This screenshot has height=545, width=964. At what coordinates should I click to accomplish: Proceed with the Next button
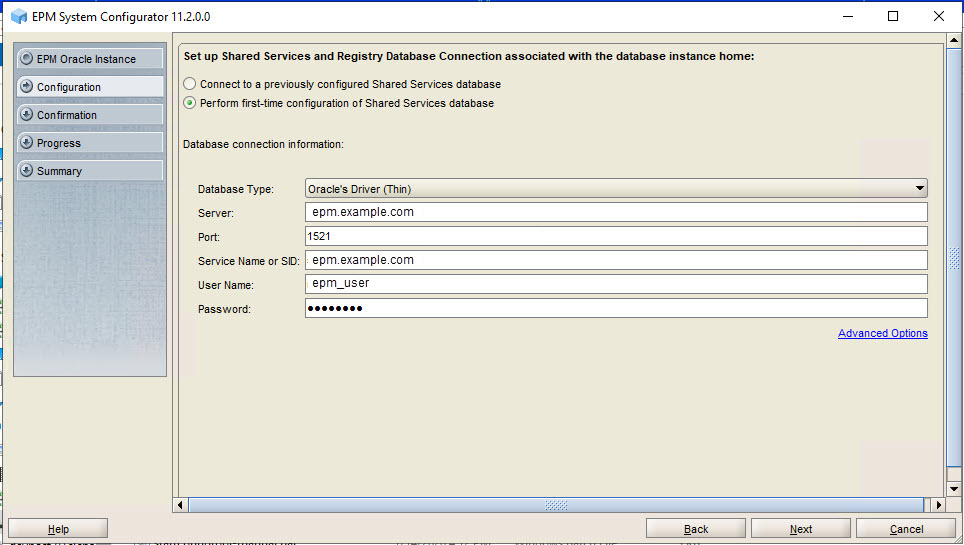801,528
